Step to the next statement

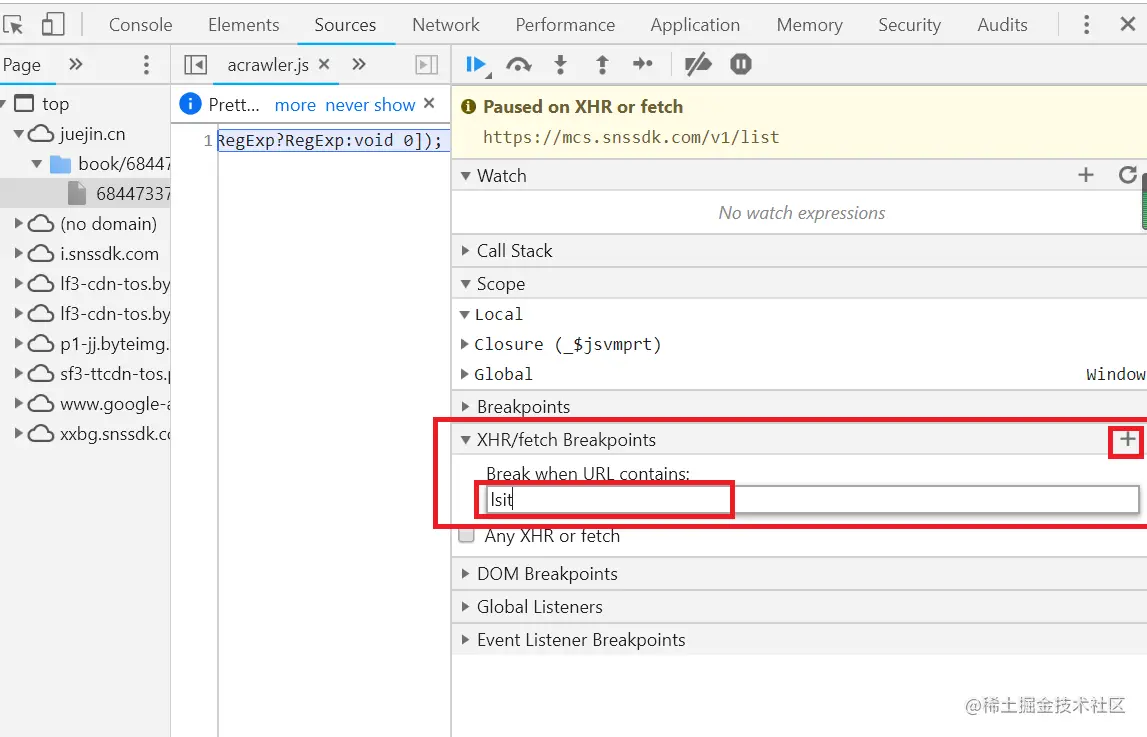tap(642, 64)
